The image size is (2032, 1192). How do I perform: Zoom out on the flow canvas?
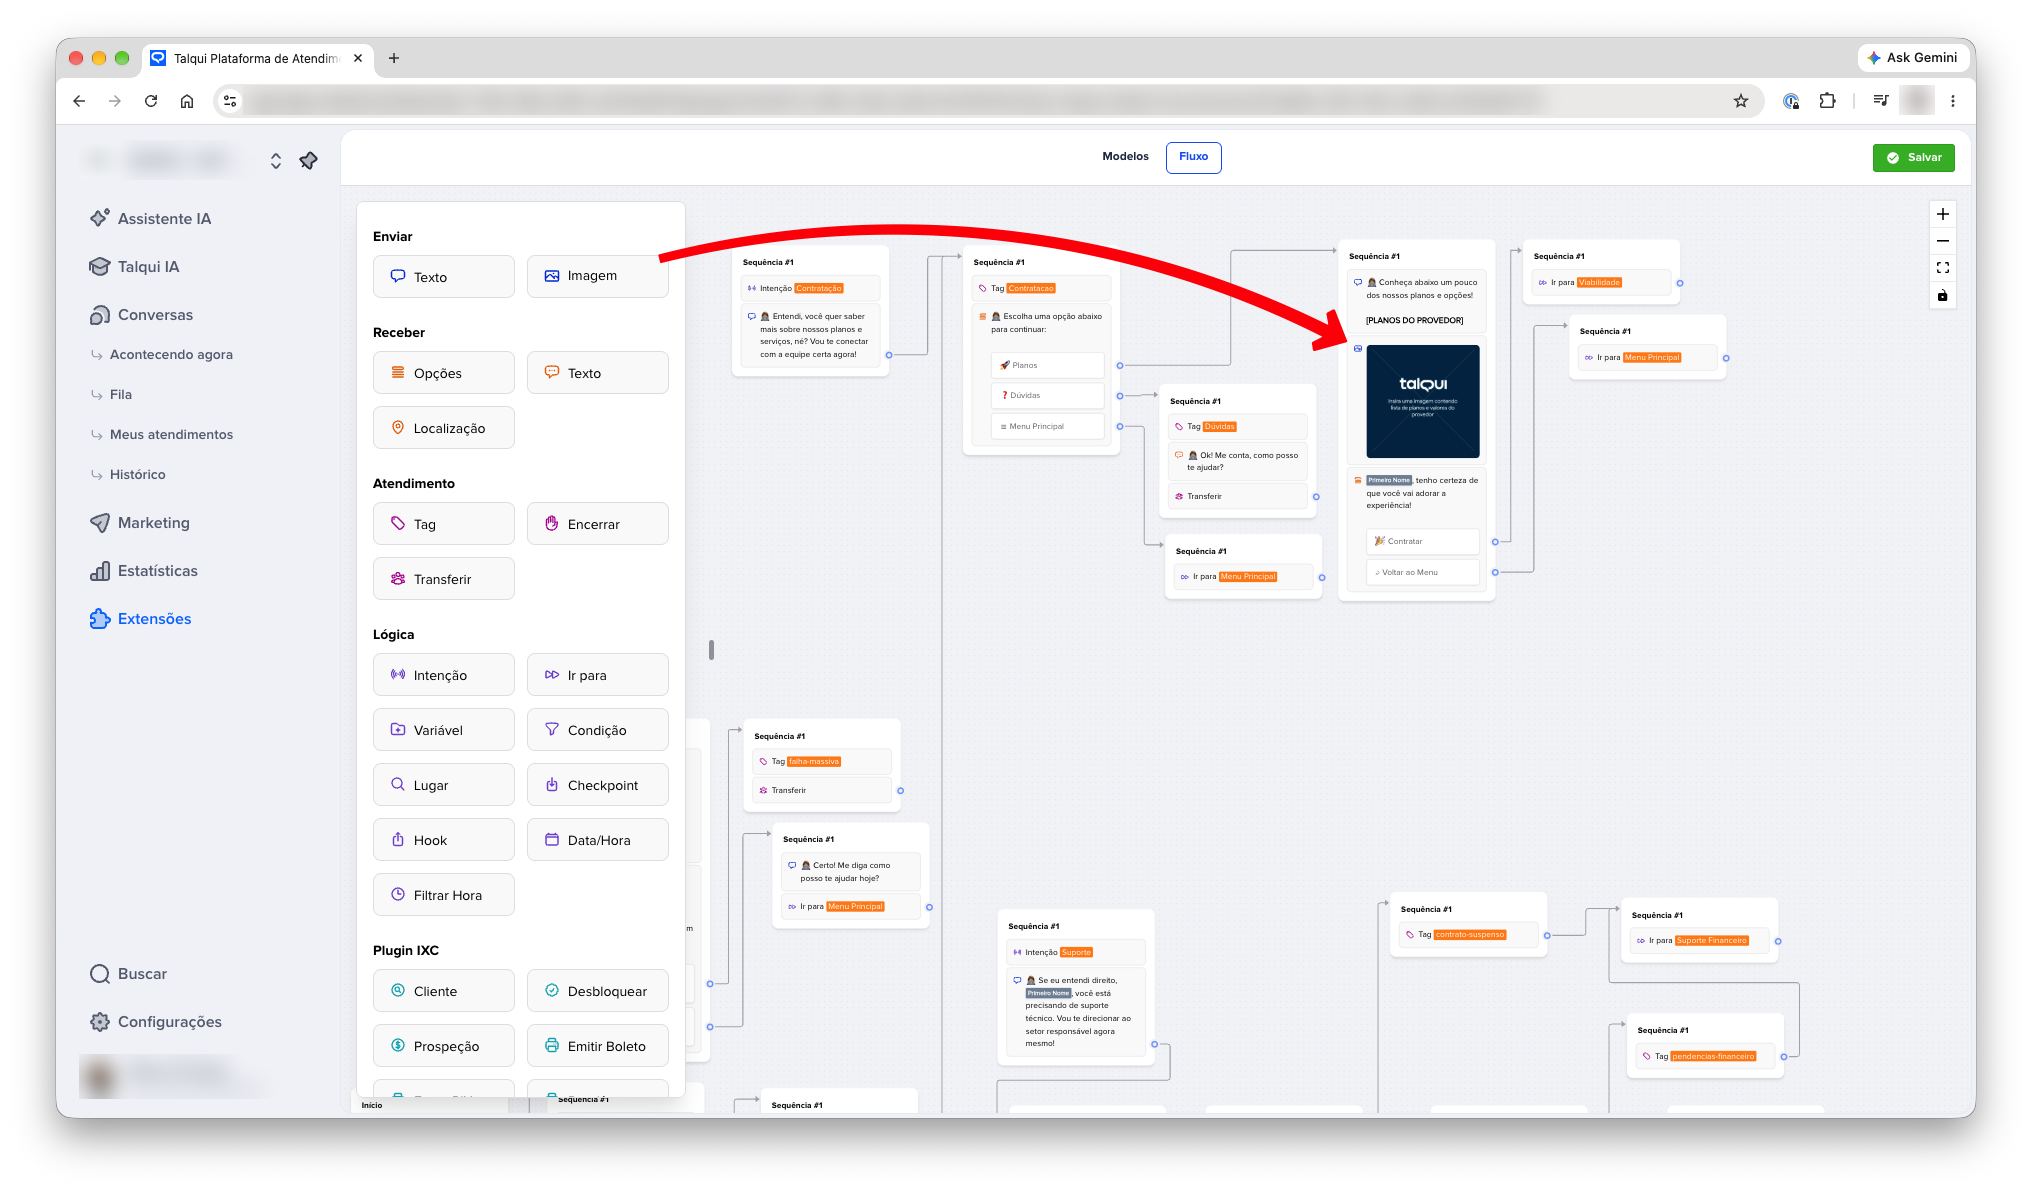click(x=1942, y=241)
